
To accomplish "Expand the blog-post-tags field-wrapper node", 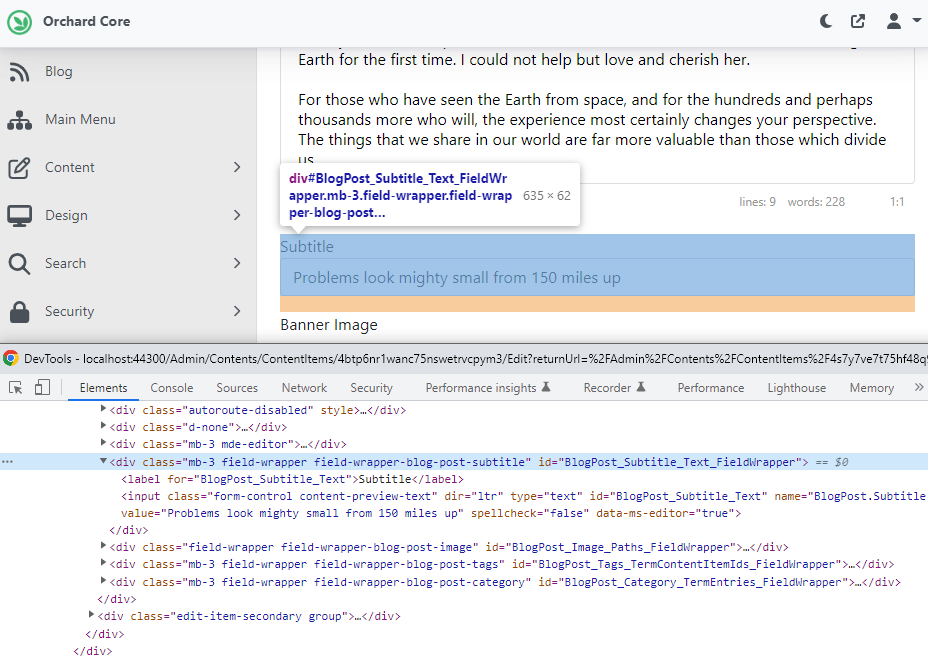I will click(x=103, y=563).
